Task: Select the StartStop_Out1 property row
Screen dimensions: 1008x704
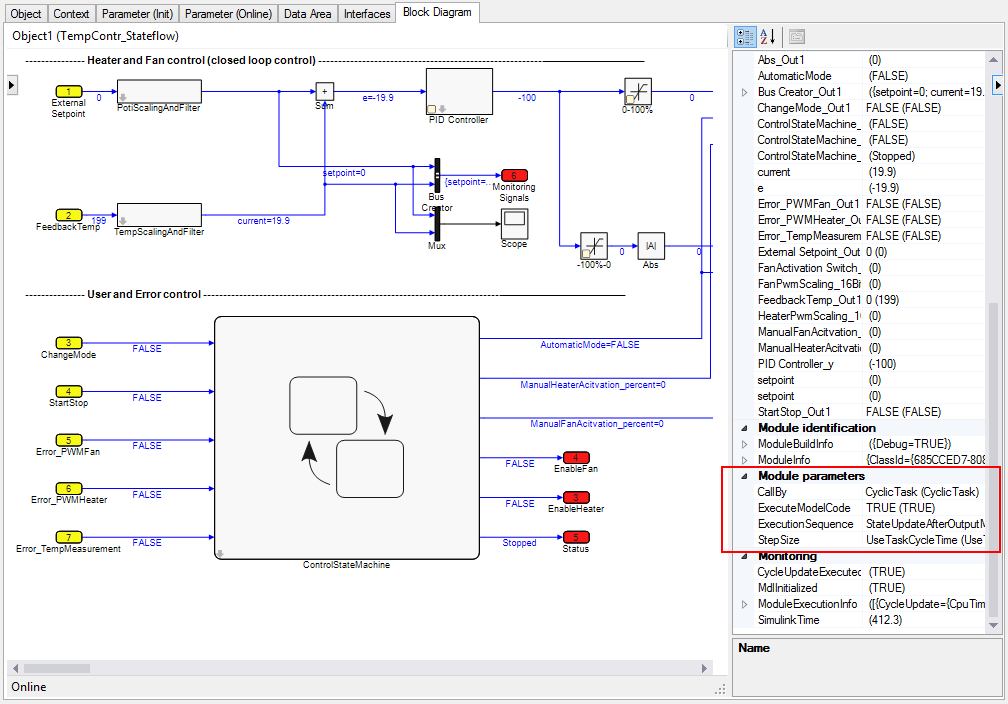Action: [x=869, y=412]
